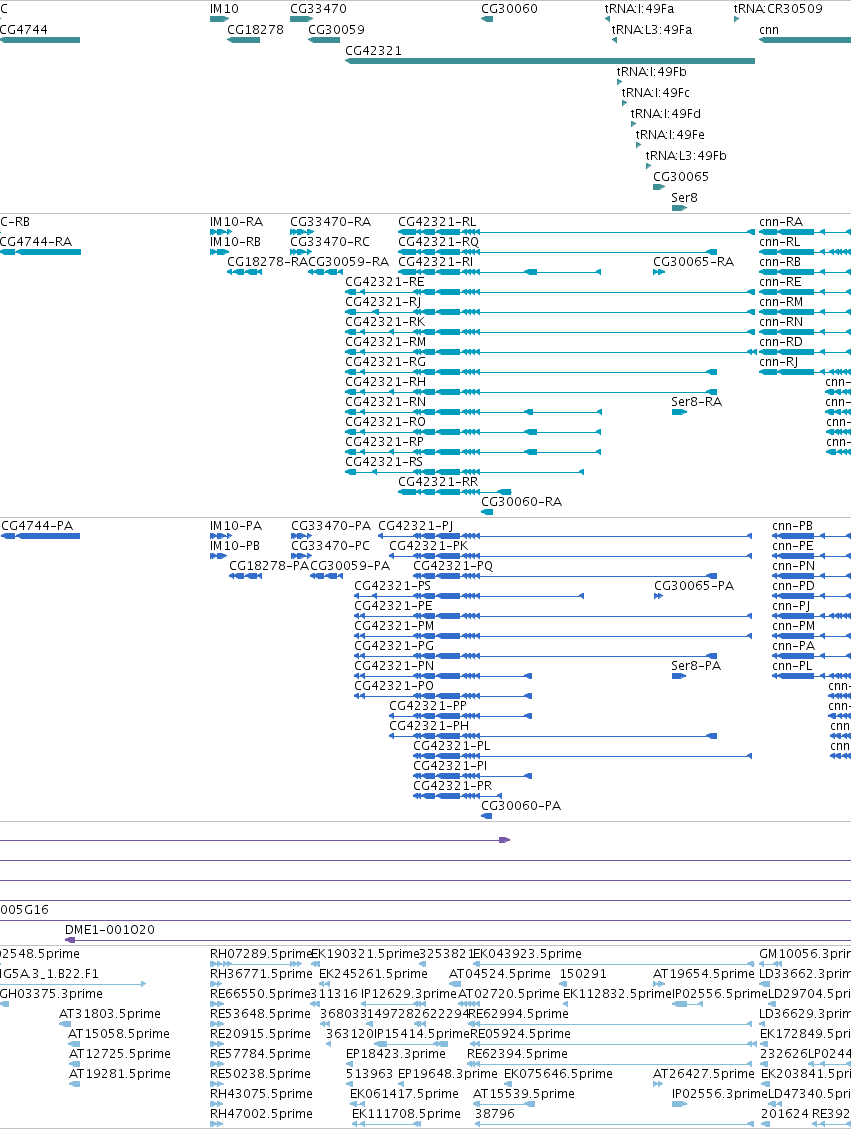Click EST RH36771.5prime
This screenshot has height=1129, width=851.
[x=261, y=973]
